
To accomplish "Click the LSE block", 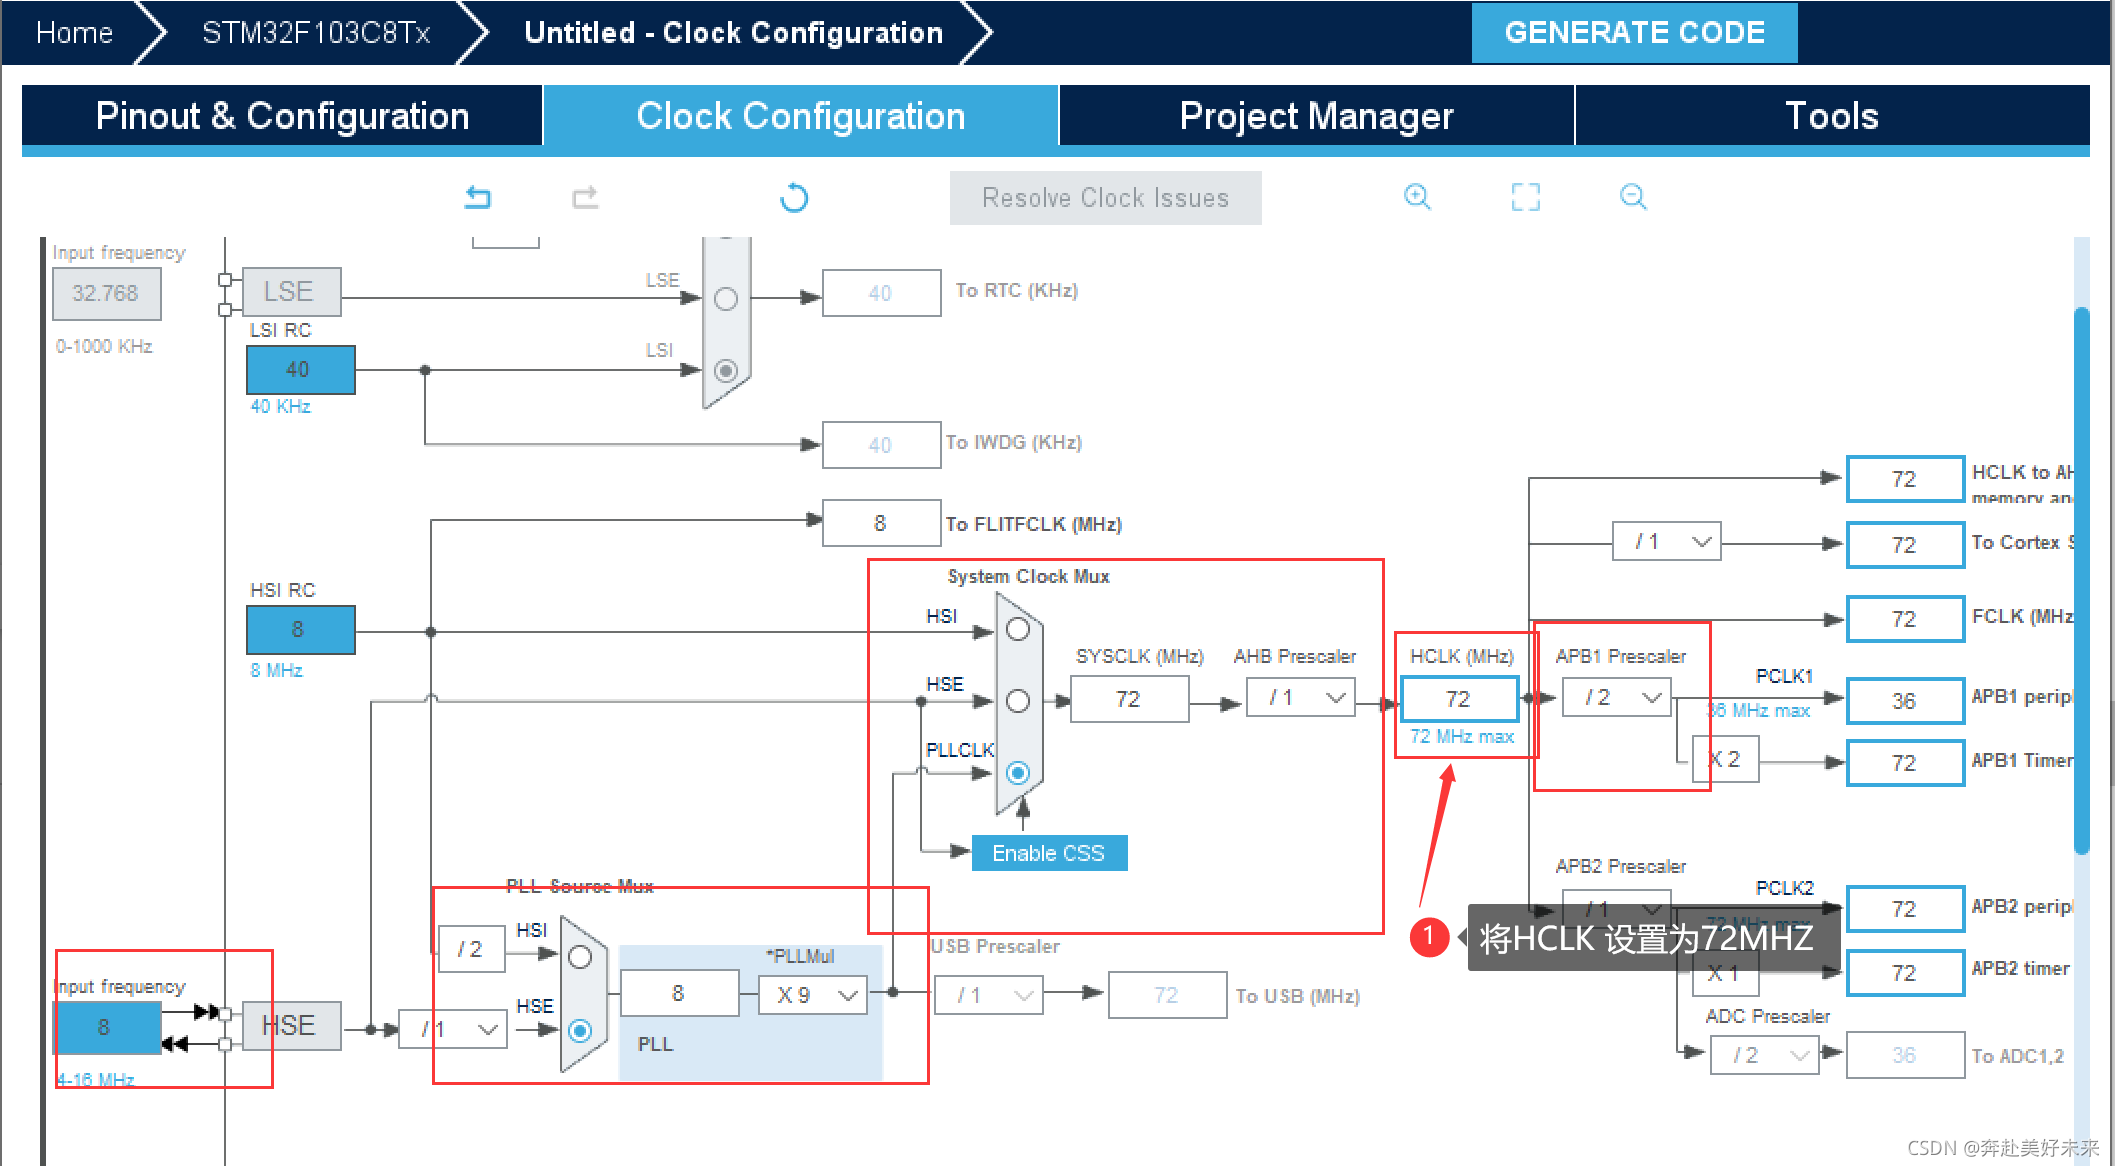I will [291, 291].
